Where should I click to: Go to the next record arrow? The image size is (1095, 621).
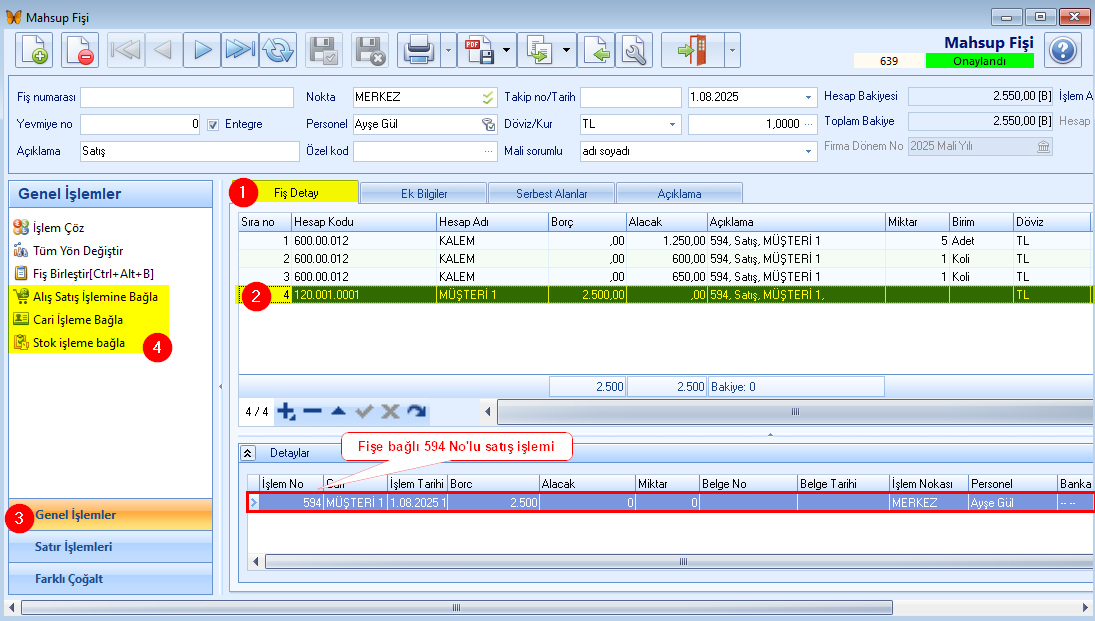[x=202, y=49]
